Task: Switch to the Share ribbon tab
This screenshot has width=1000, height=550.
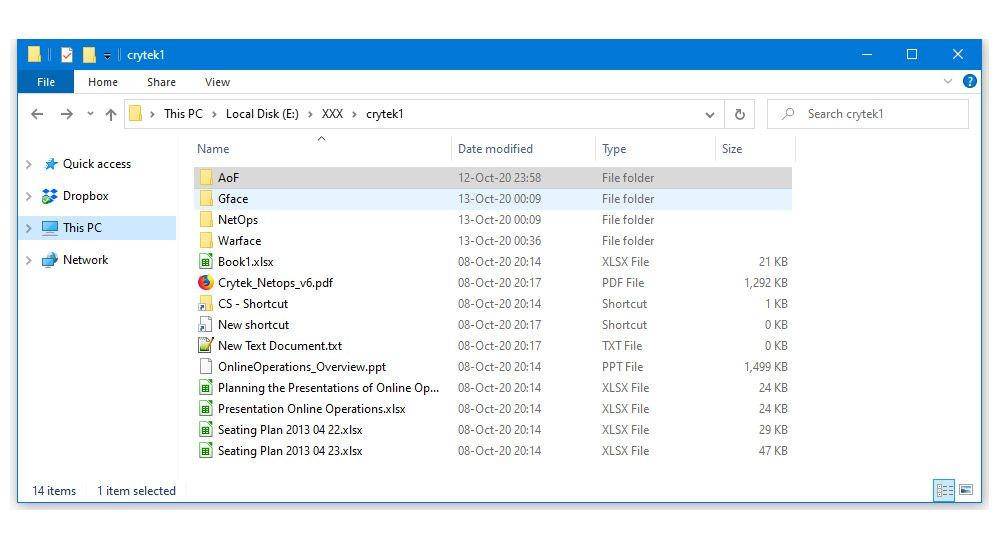Action: [x=161, y=82]
